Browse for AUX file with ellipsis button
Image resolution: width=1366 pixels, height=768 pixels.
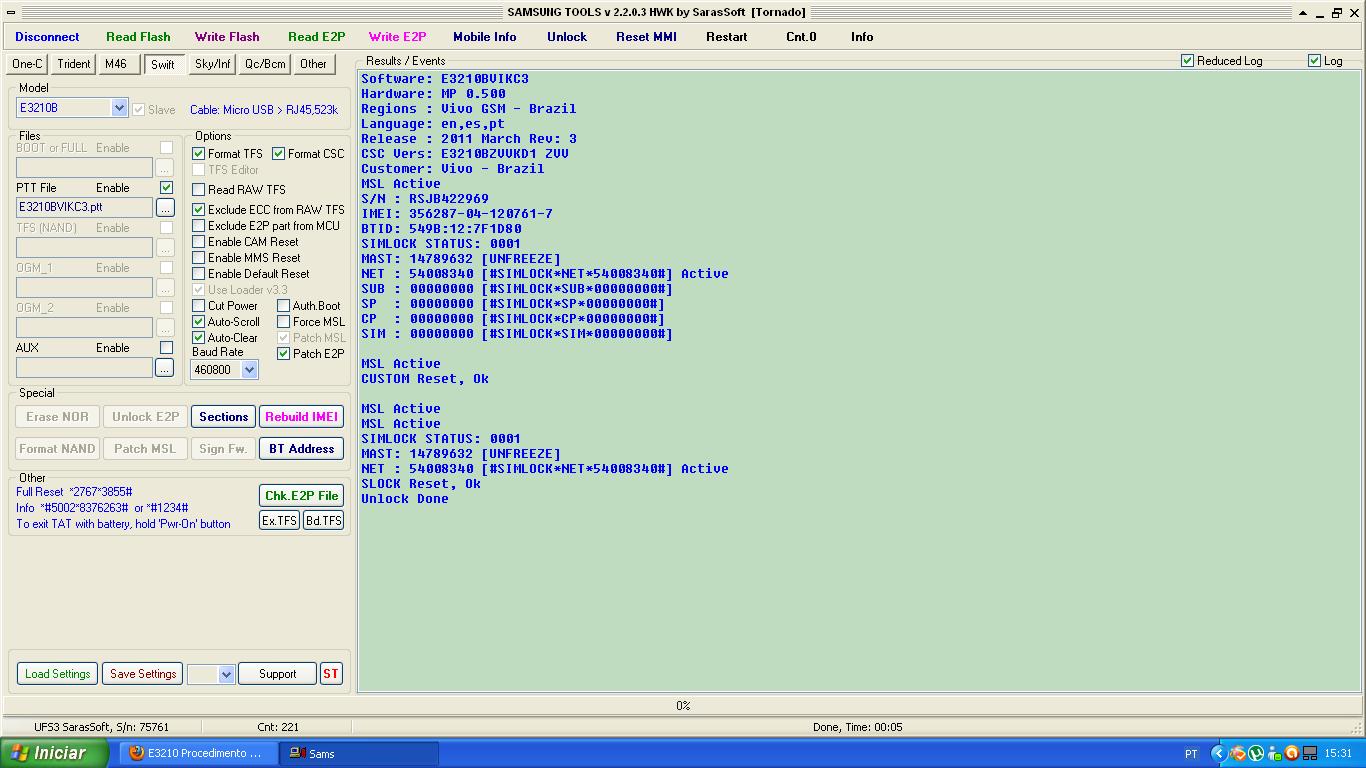pyautogui.click(x=165, y=367)
